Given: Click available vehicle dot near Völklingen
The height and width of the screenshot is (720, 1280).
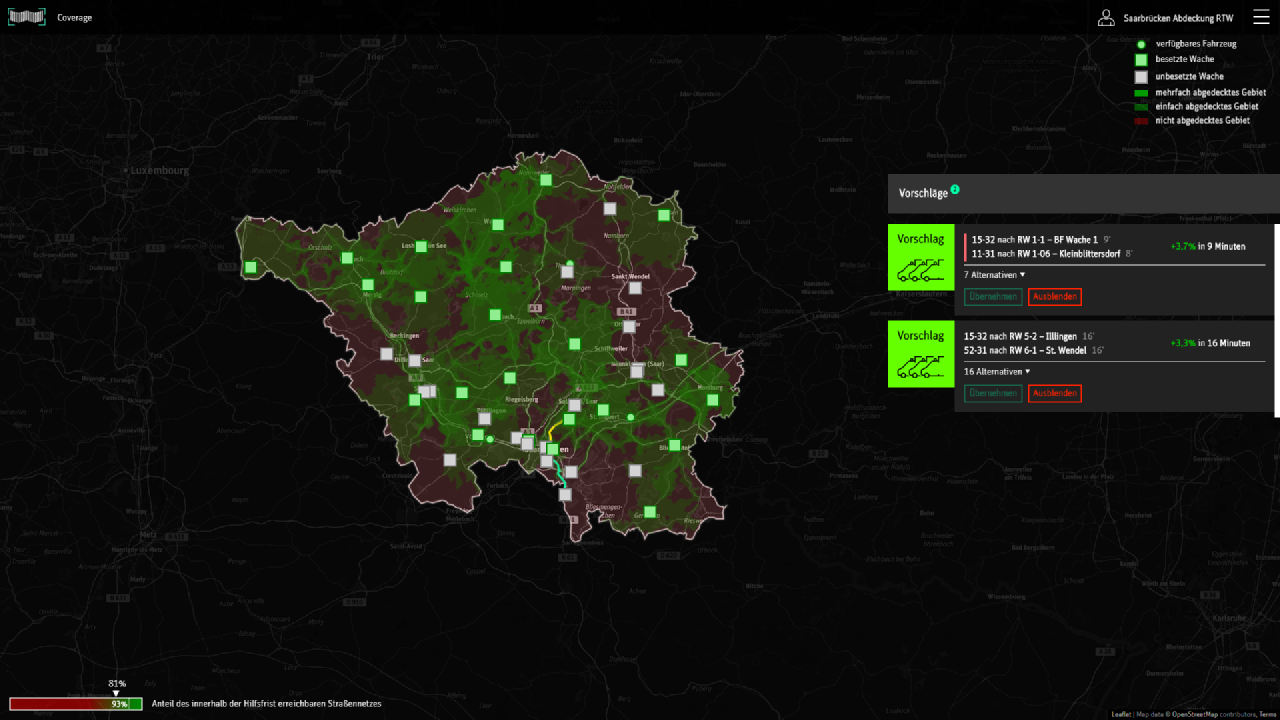Looking at the screenshot, I should [490, 439].
